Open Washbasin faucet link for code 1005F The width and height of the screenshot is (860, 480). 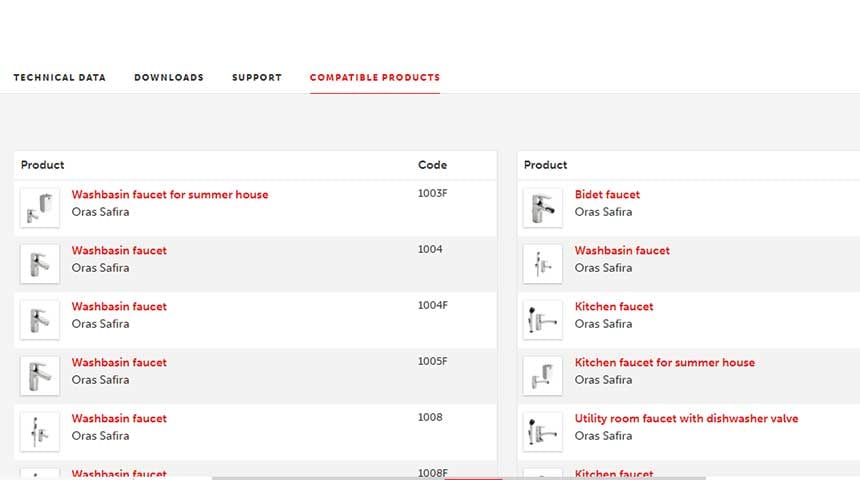click(119, 362)
